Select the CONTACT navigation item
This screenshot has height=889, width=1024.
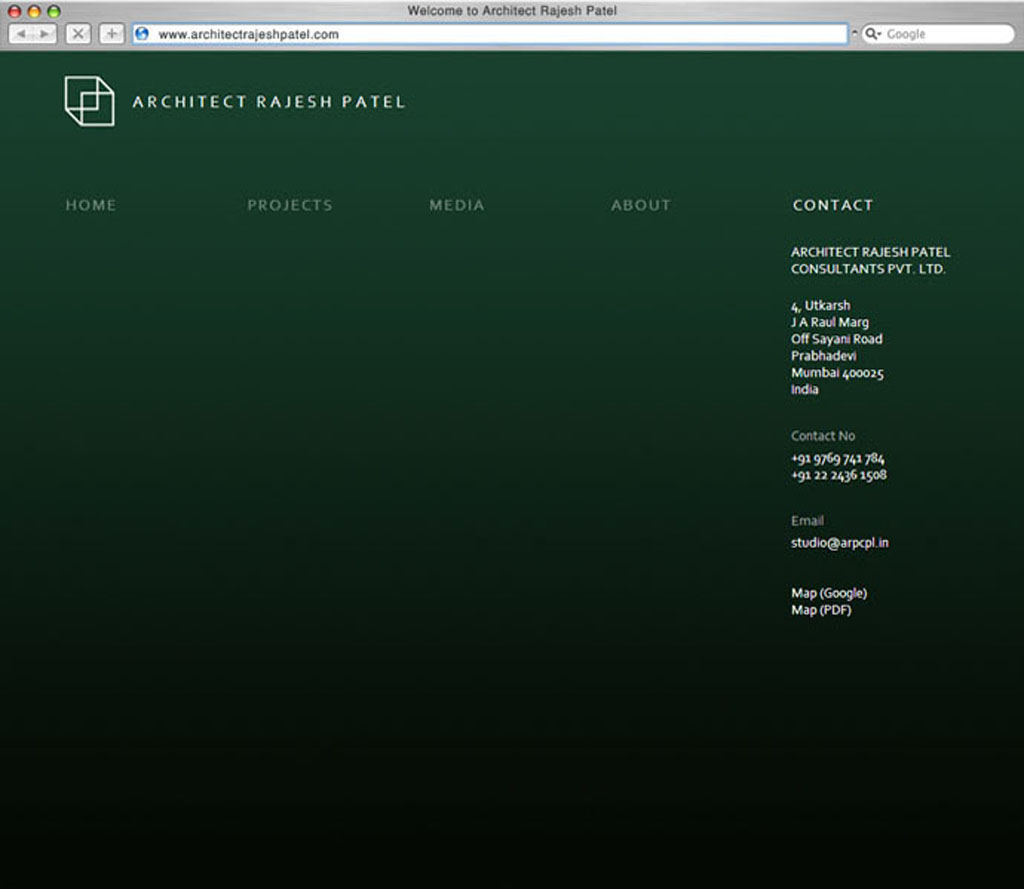(x=833, y=205)
